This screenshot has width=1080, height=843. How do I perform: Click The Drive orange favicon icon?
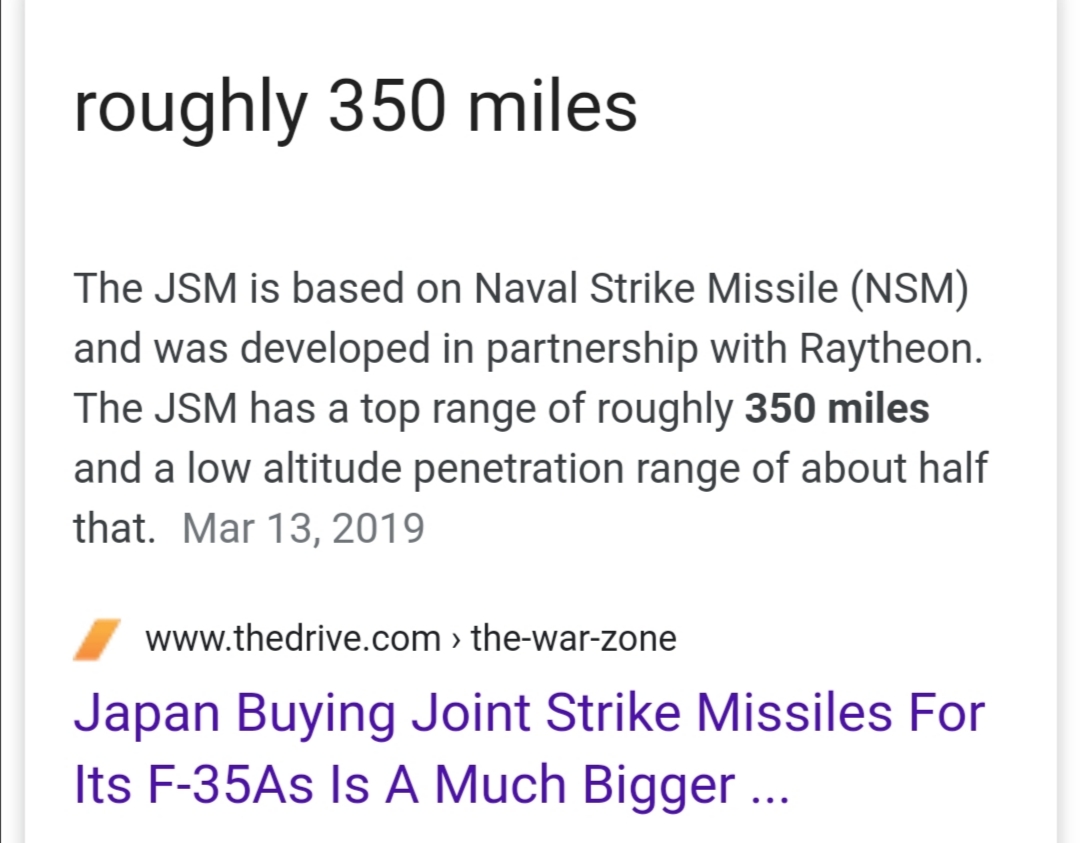[x=98, y=639]
